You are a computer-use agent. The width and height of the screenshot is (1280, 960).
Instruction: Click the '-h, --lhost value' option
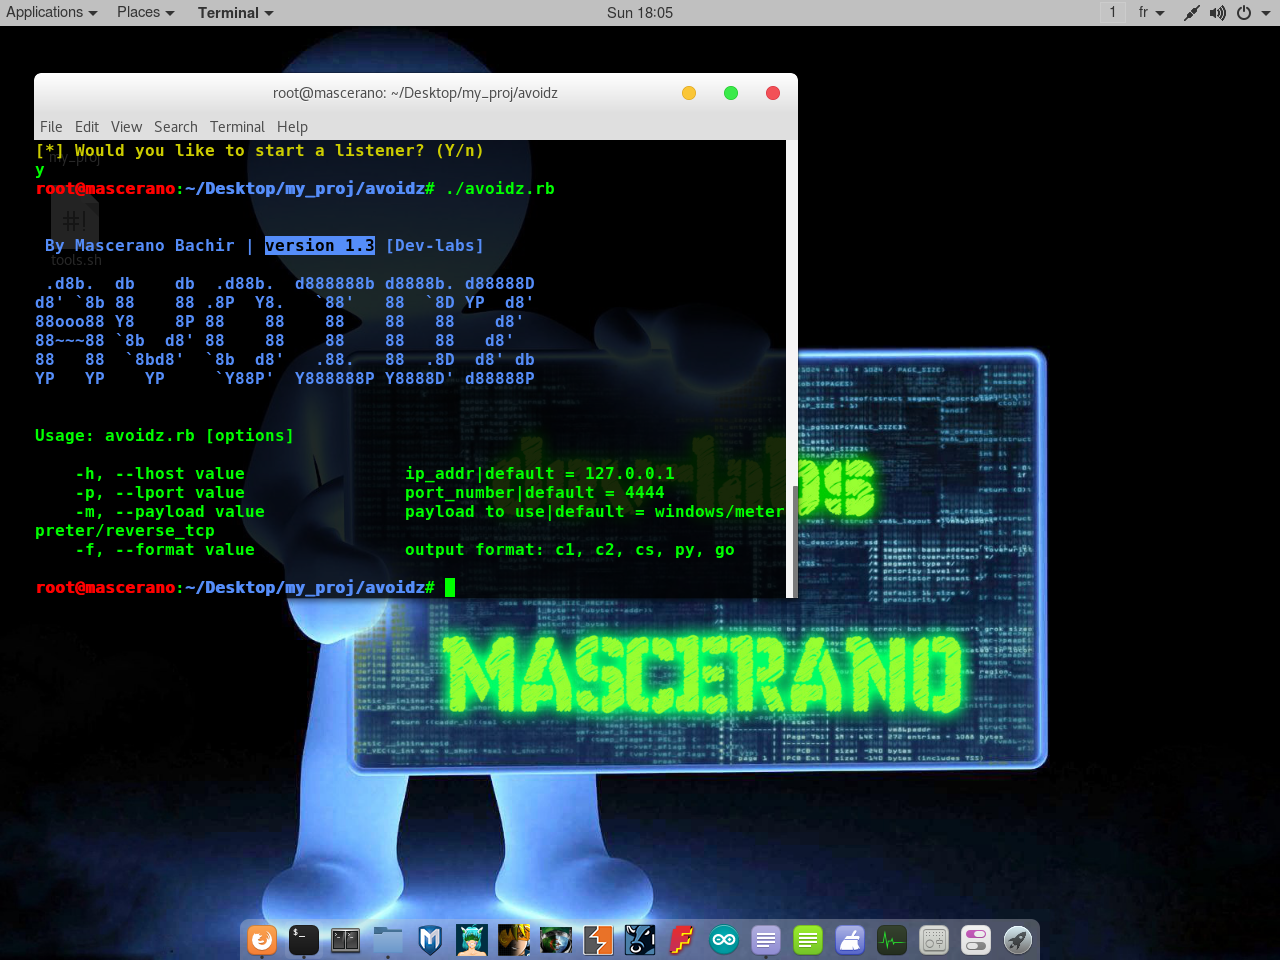point(160,473)
